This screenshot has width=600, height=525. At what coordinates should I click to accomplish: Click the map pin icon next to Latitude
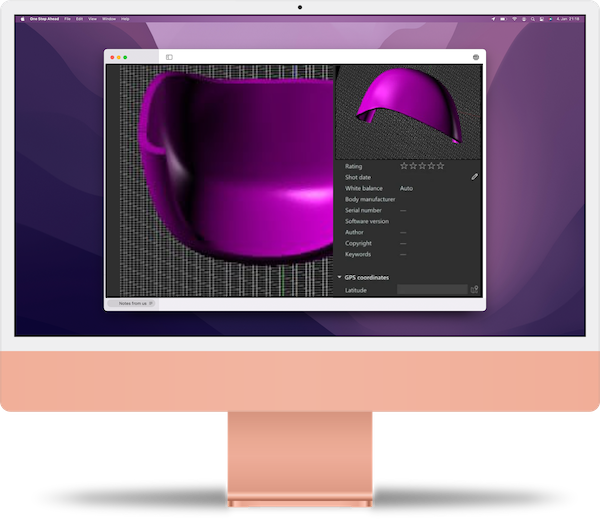(475, 289)
